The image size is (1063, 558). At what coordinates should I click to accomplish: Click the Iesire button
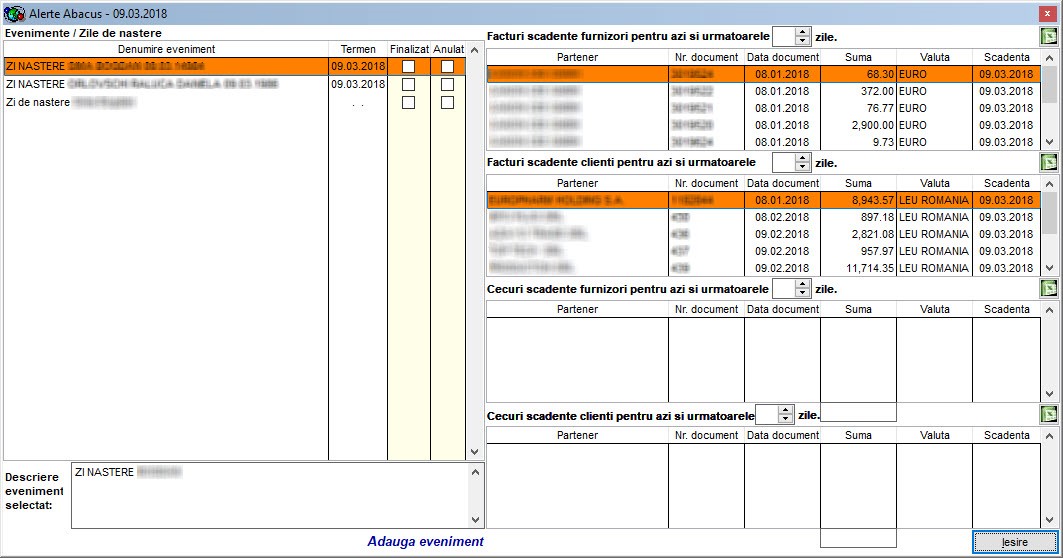click(x=1015, y=542)
